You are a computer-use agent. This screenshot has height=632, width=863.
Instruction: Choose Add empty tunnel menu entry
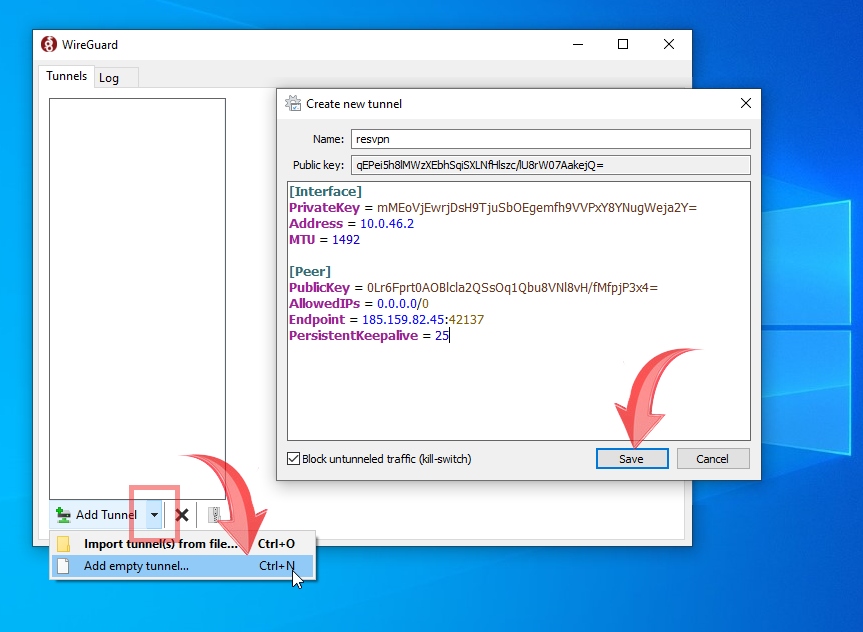(183, 566)
